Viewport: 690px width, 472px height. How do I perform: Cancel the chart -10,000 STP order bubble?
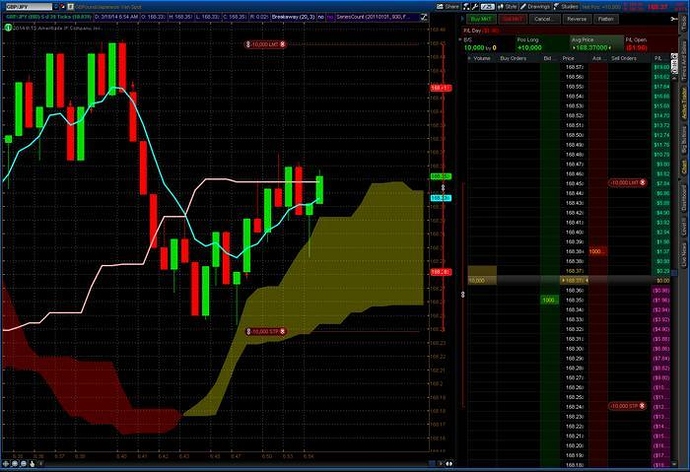pyautogui.click(x=283, y=331)
